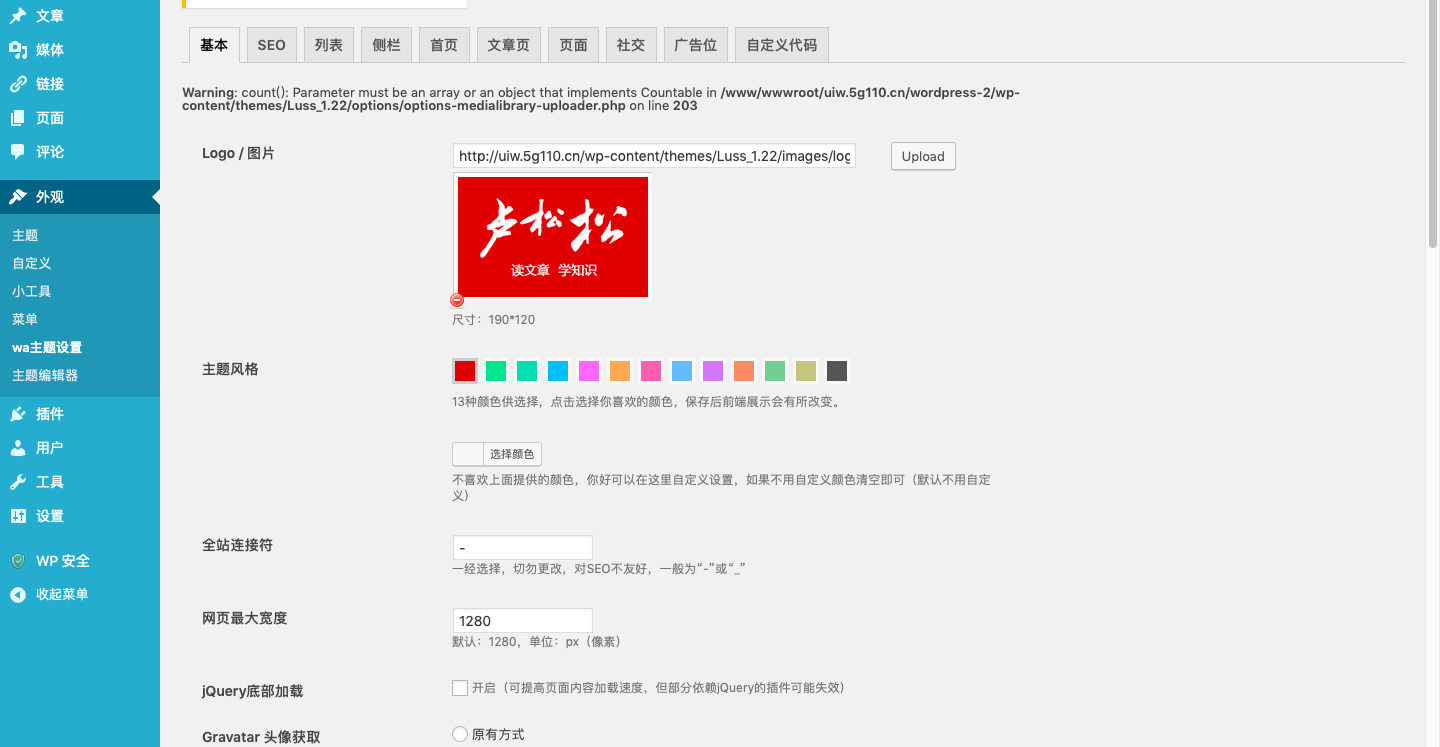This screenshot has height=747, width=1440.
Task: Click the Comments (评论) bubble icon
Action: point(18,152)
